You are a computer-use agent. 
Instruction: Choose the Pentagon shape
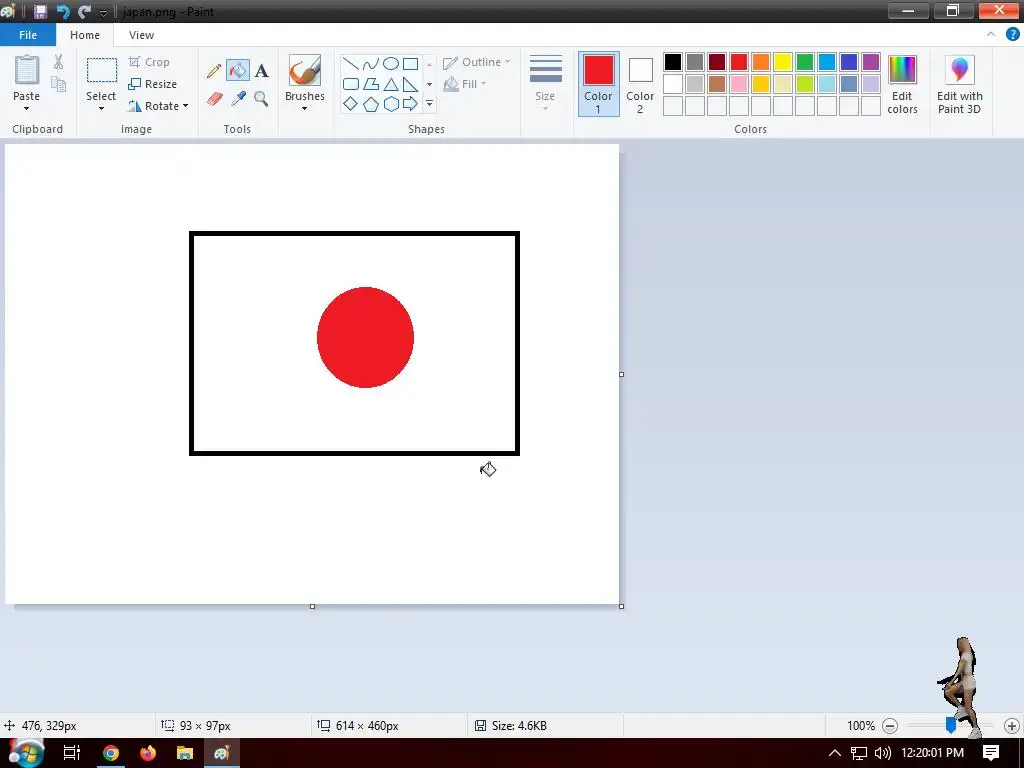(371, 104)
